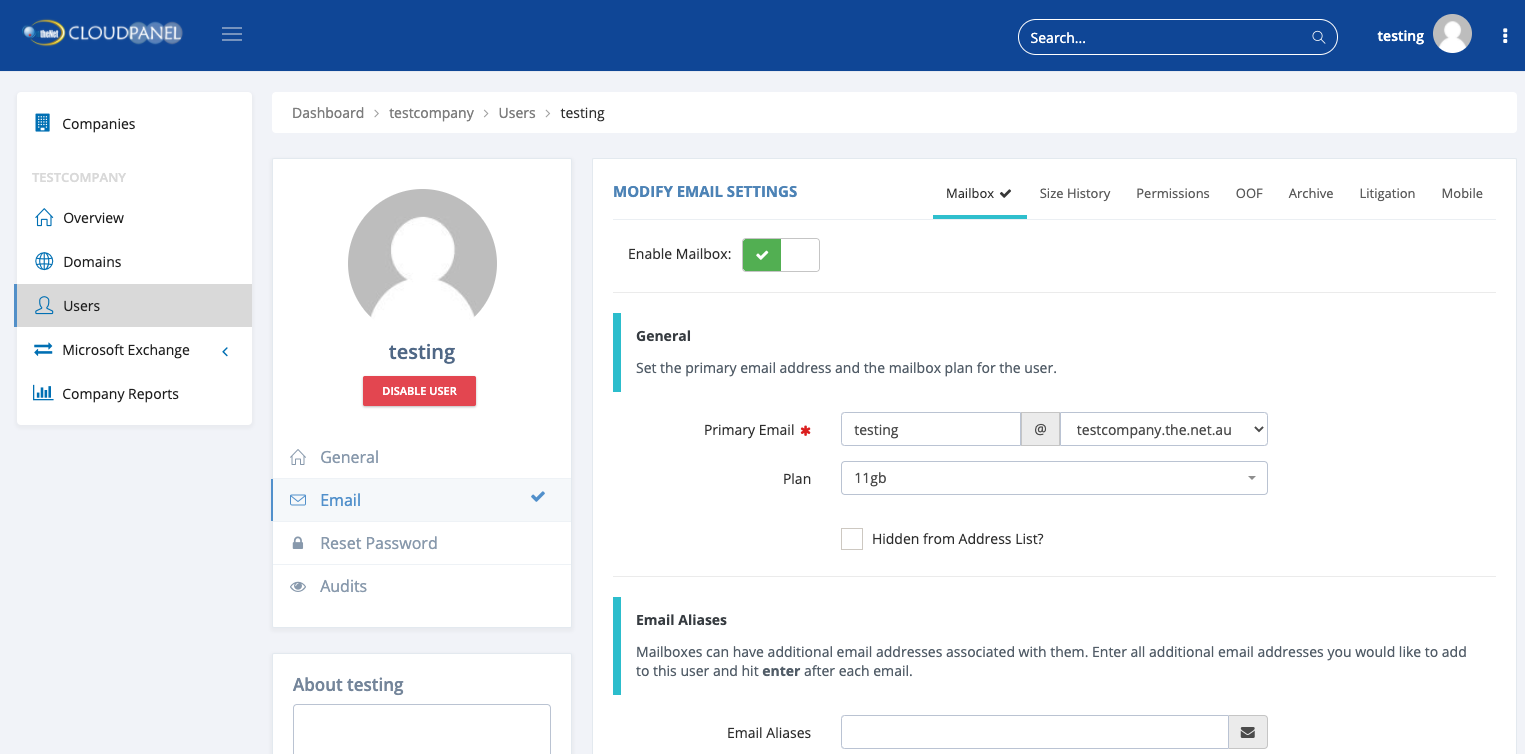The image size is (1525, 754).
Task: Click the Email envelope icon in profile menu
Action: tap(298, 499)
